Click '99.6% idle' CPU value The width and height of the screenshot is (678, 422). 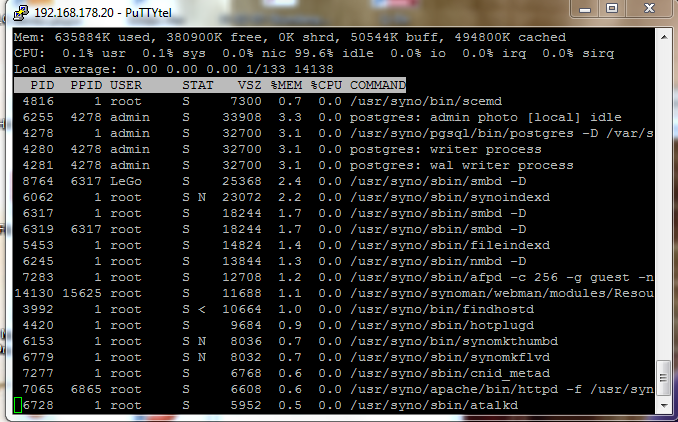[334, 54]
